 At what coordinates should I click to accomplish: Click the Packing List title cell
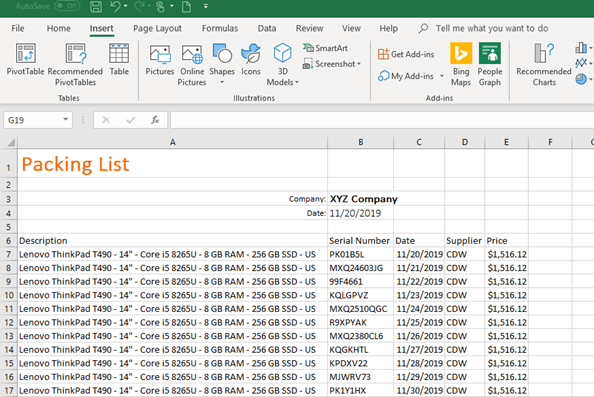[172, 163]
